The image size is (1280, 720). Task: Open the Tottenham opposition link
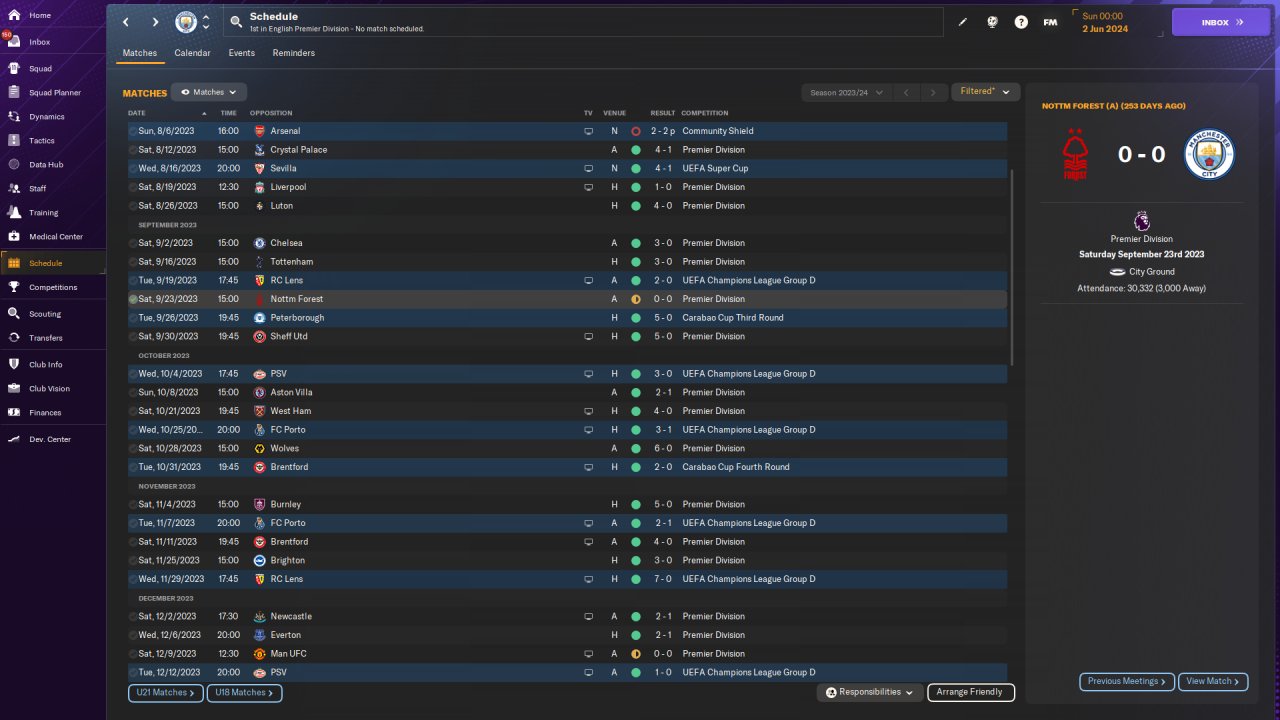[292, 262]
